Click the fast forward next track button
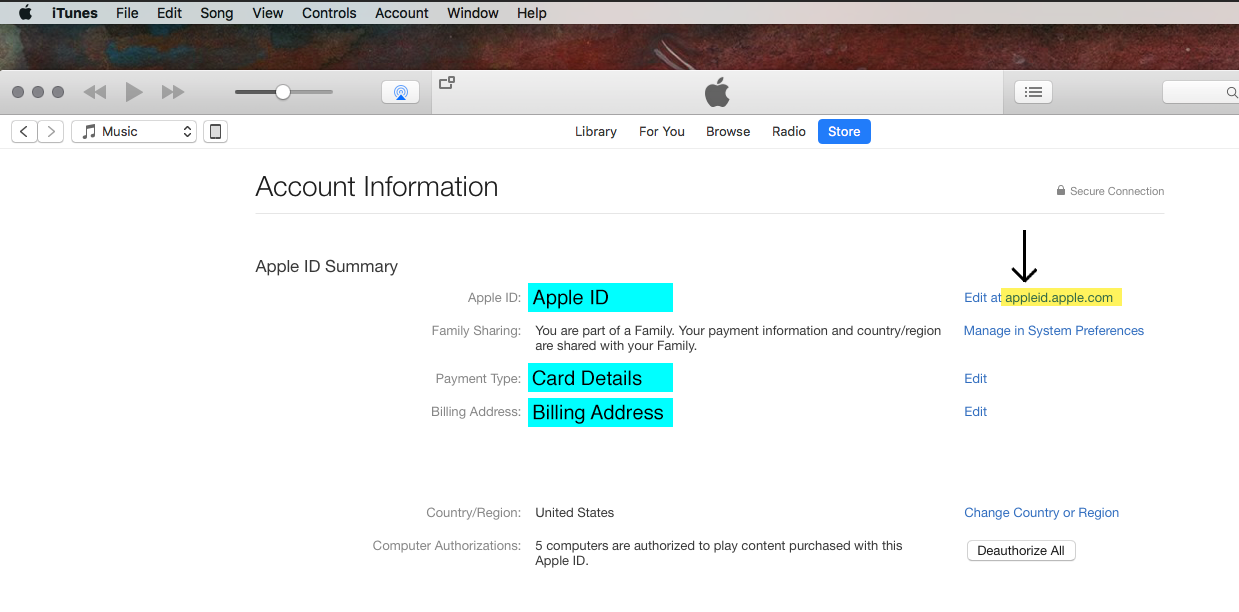 (173, 92)
